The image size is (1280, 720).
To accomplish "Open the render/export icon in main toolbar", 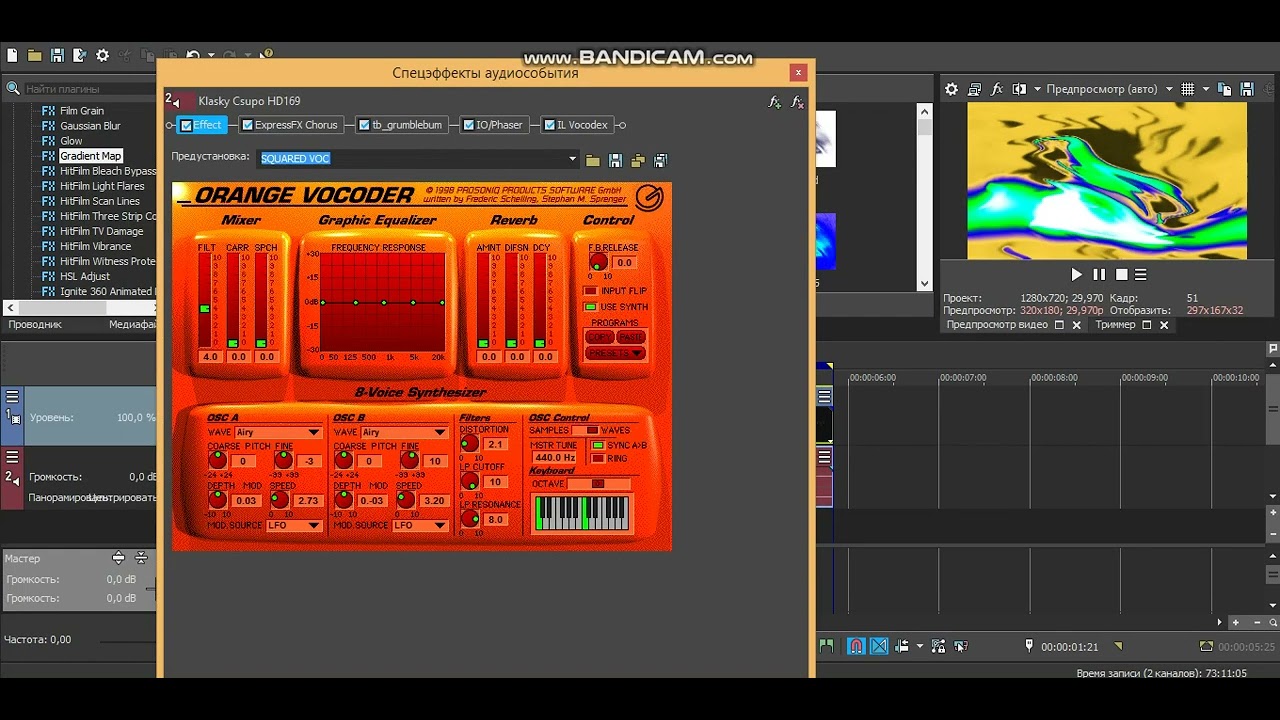I will coord(79,56).
